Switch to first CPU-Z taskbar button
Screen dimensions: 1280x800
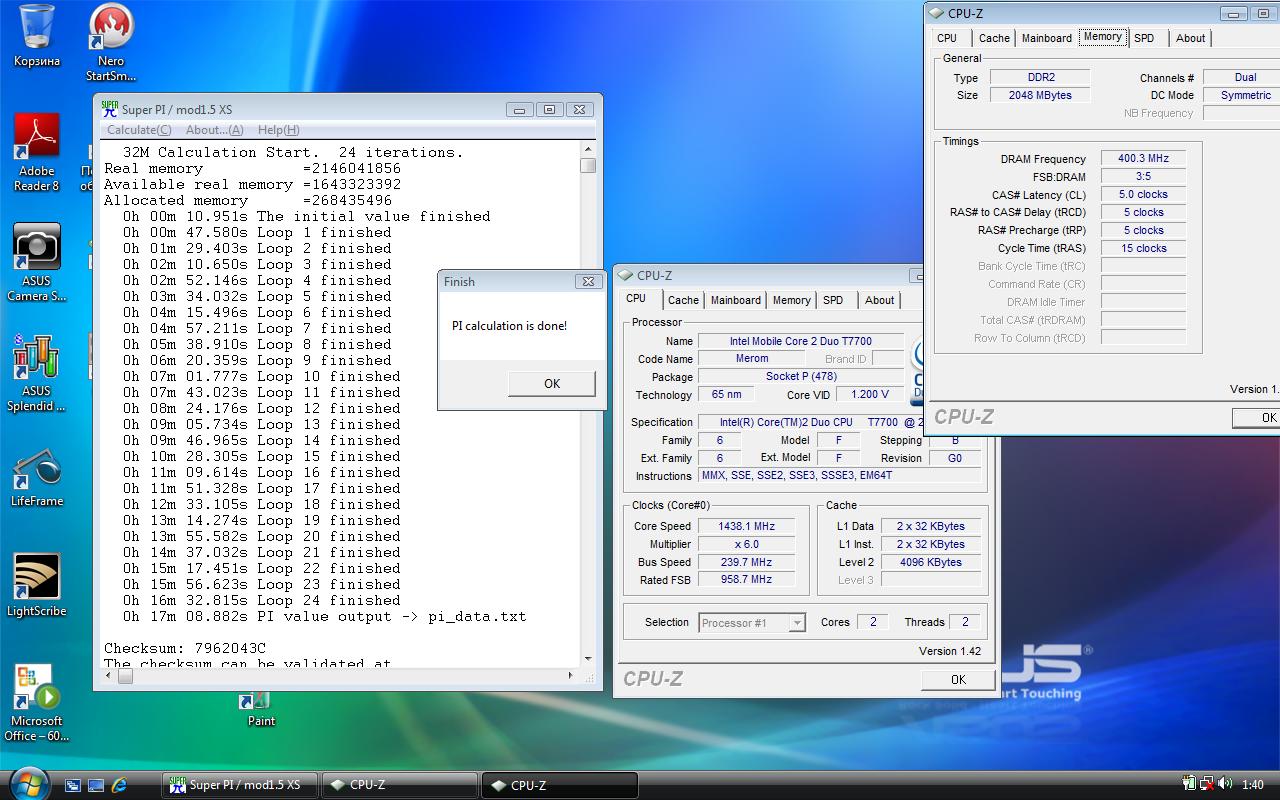(x=400, y=785)
